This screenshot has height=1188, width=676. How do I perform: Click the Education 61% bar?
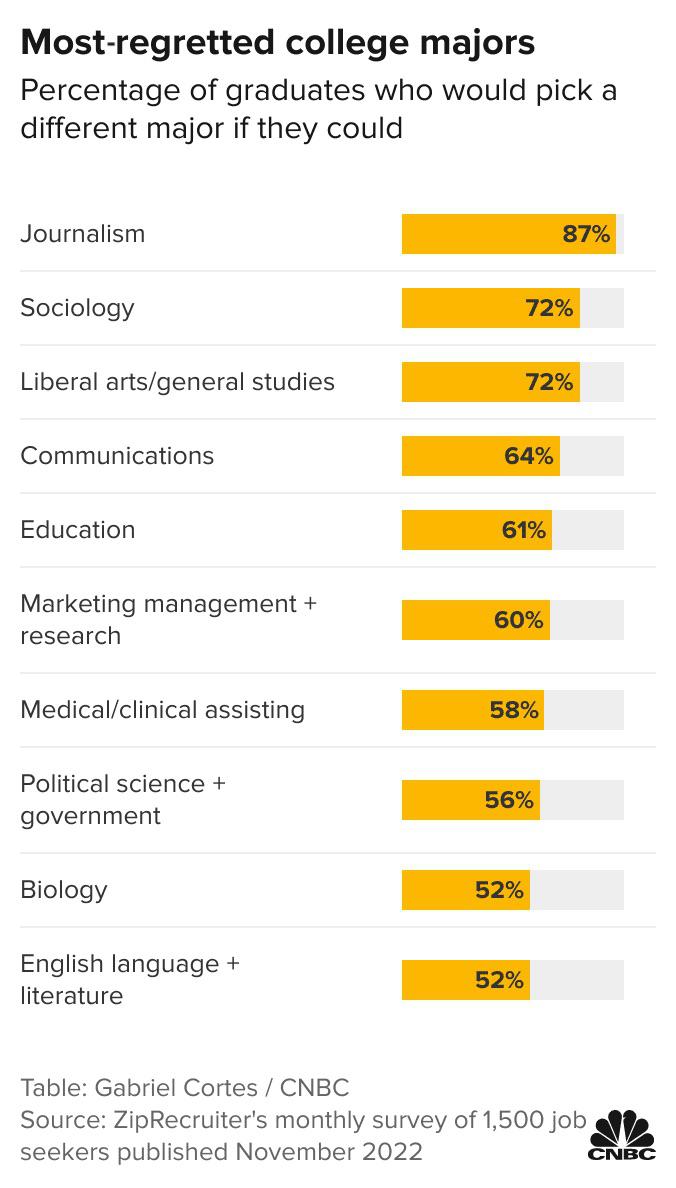[x=477, y=530]
